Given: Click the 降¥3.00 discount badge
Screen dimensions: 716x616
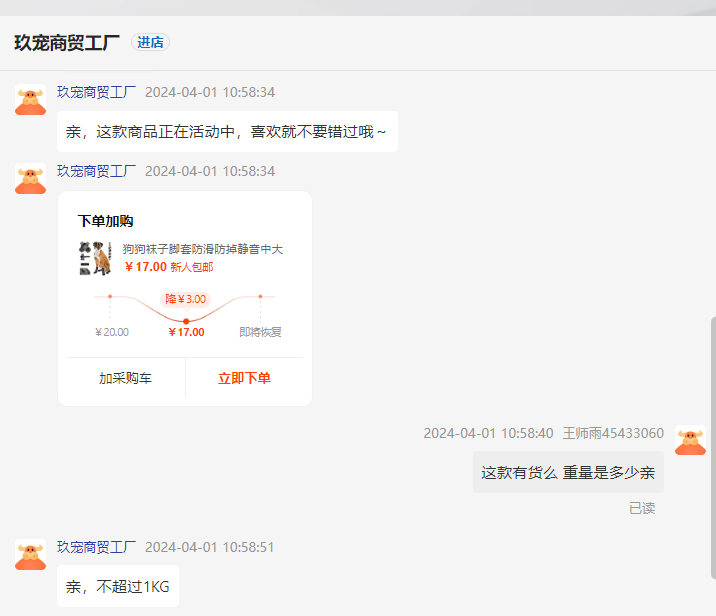Looking at the screenshot, I should (186, 299).
